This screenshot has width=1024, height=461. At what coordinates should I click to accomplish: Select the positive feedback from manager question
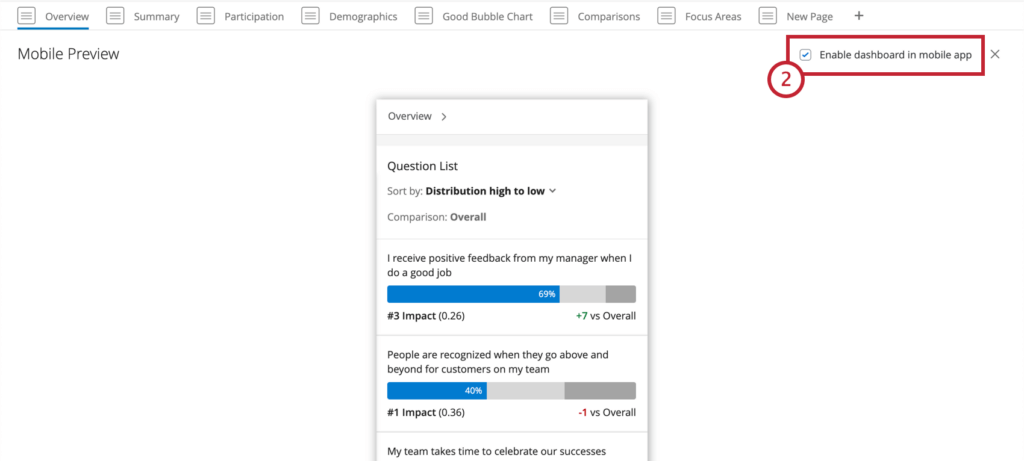point(510,265)
